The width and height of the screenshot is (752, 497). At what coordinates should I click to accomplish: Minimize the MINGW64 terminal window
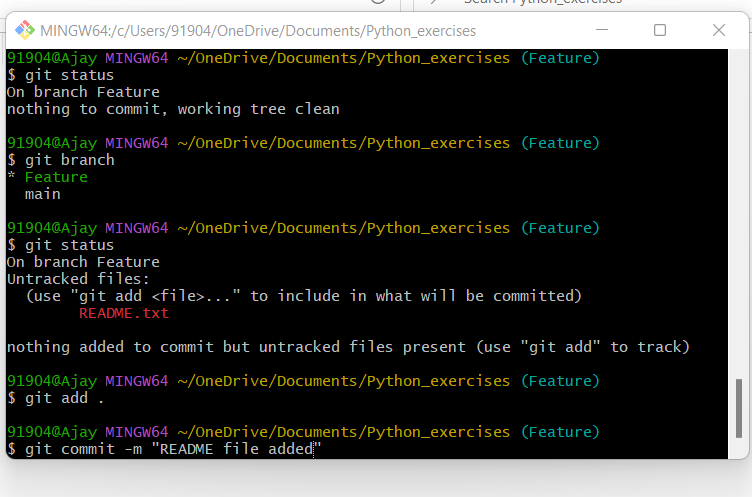point(602,30)
